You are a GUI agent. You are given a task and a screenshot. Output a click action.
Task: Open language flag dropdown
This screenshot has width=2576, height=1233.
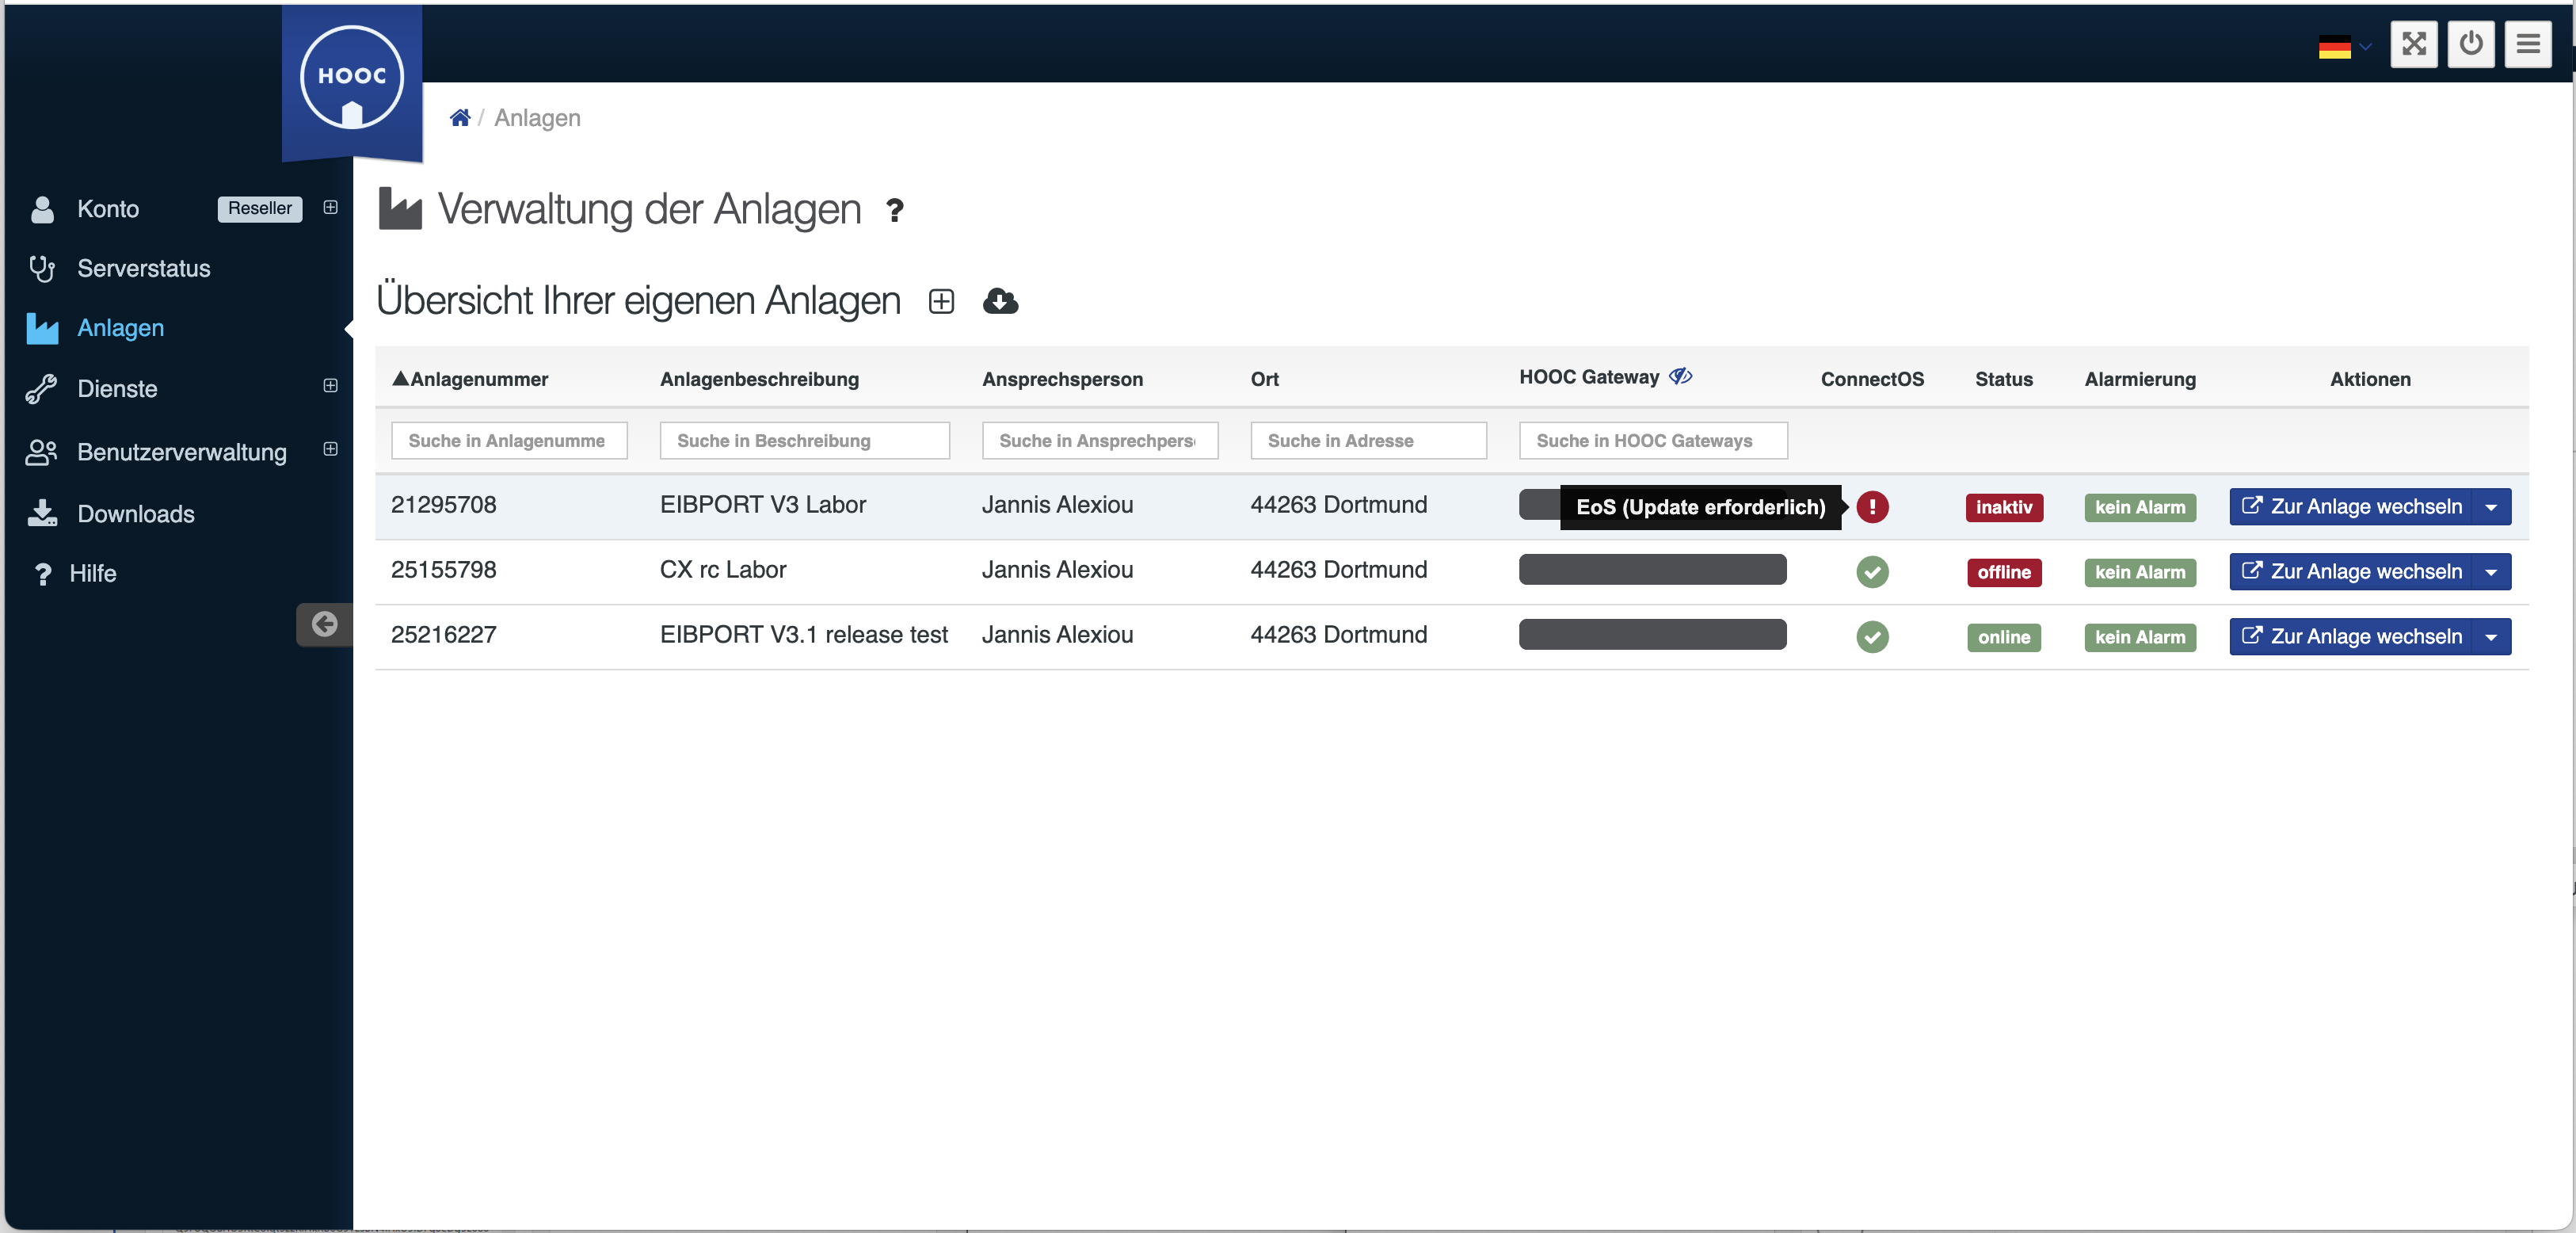[2343, 46]
